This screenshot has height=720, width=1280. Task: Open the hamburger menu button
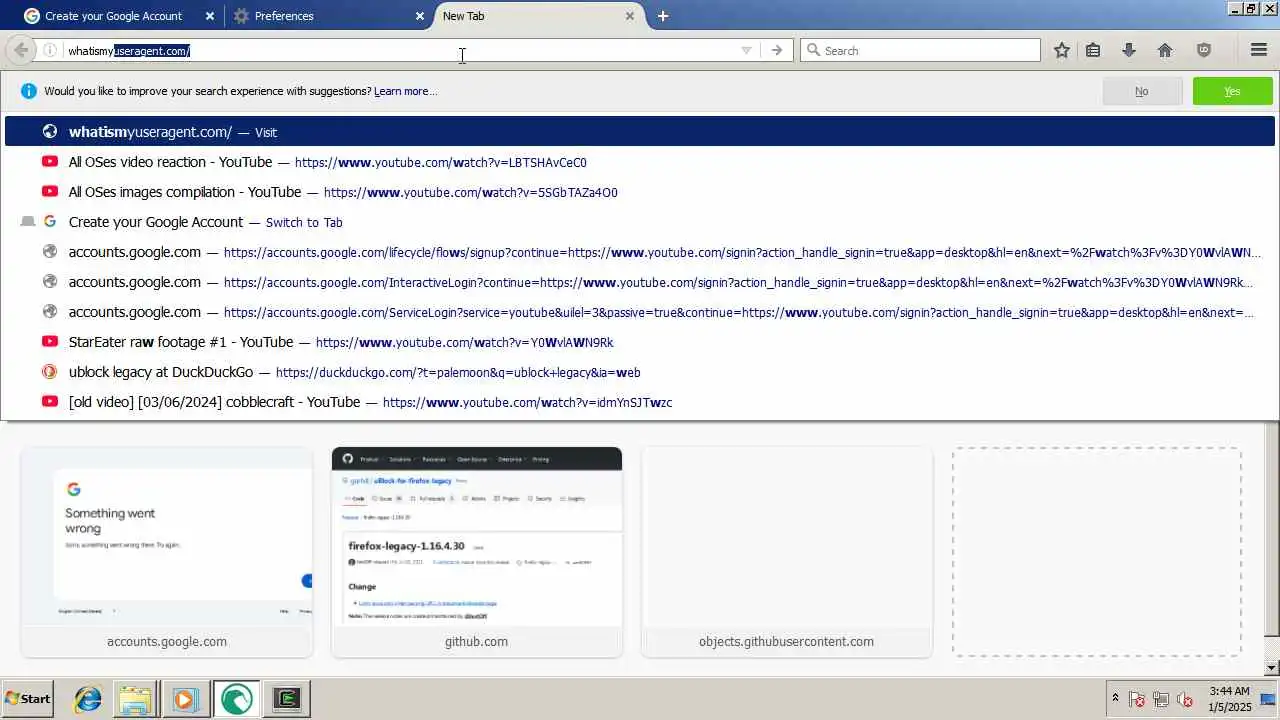pyautogui.click(x=1259, y=50)
